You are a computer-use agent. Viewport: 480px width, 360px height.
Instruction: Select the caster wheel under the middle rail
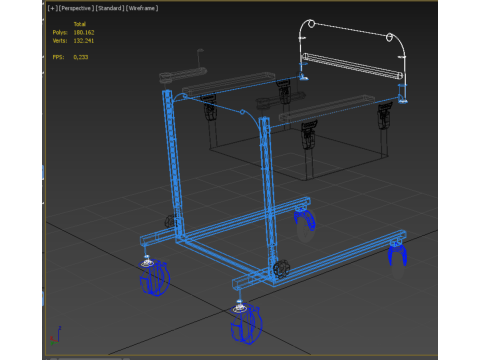305,219
